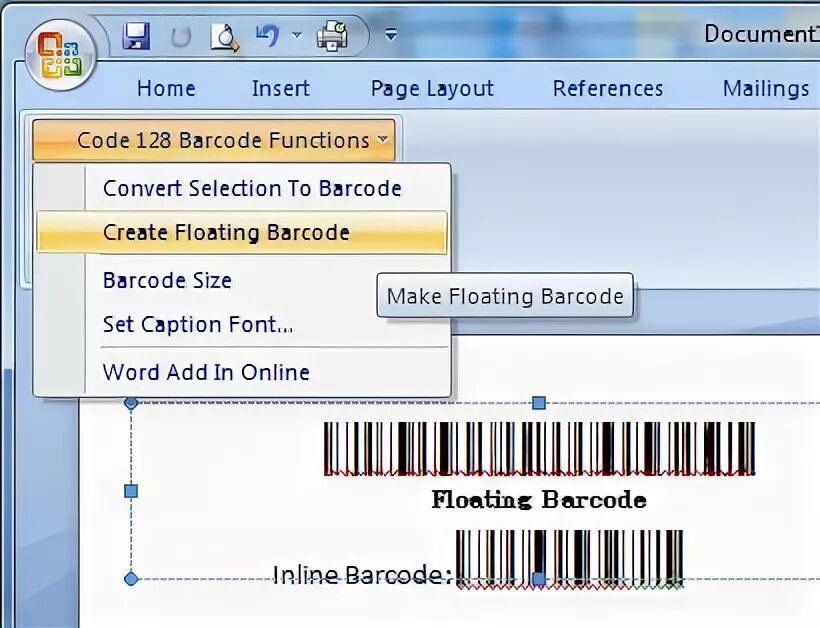
Task: Click the inline barcode image
Action: 570,560
